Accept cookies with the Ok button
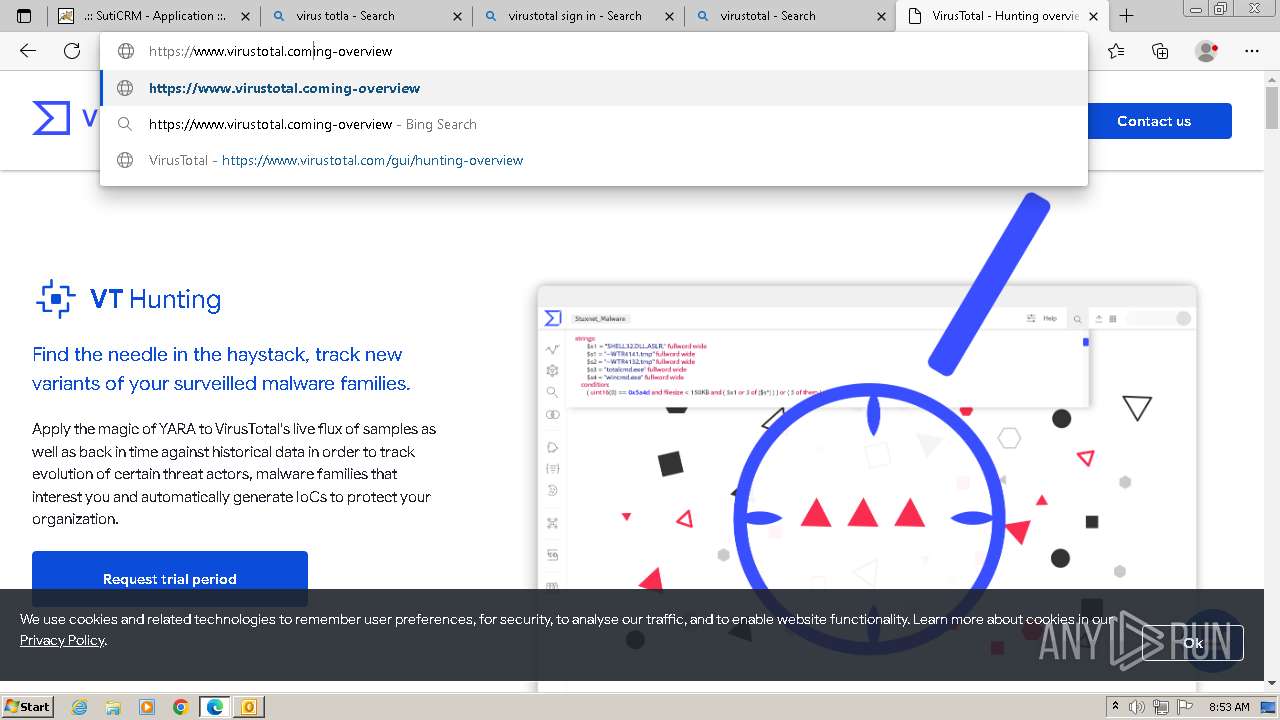Viewport: 1280px width, 720px height. point(1193,643)
